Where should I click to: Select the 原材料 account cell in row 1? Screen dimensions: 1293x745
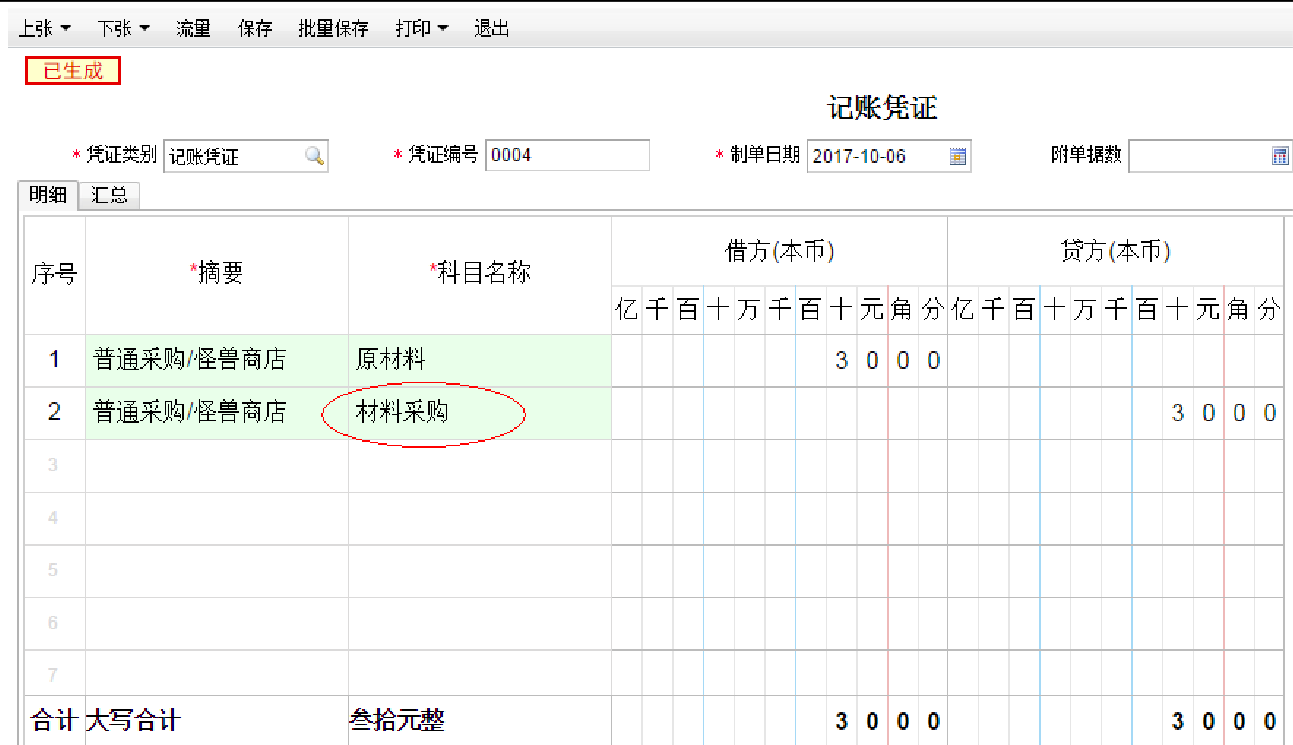tap(479, 360)
